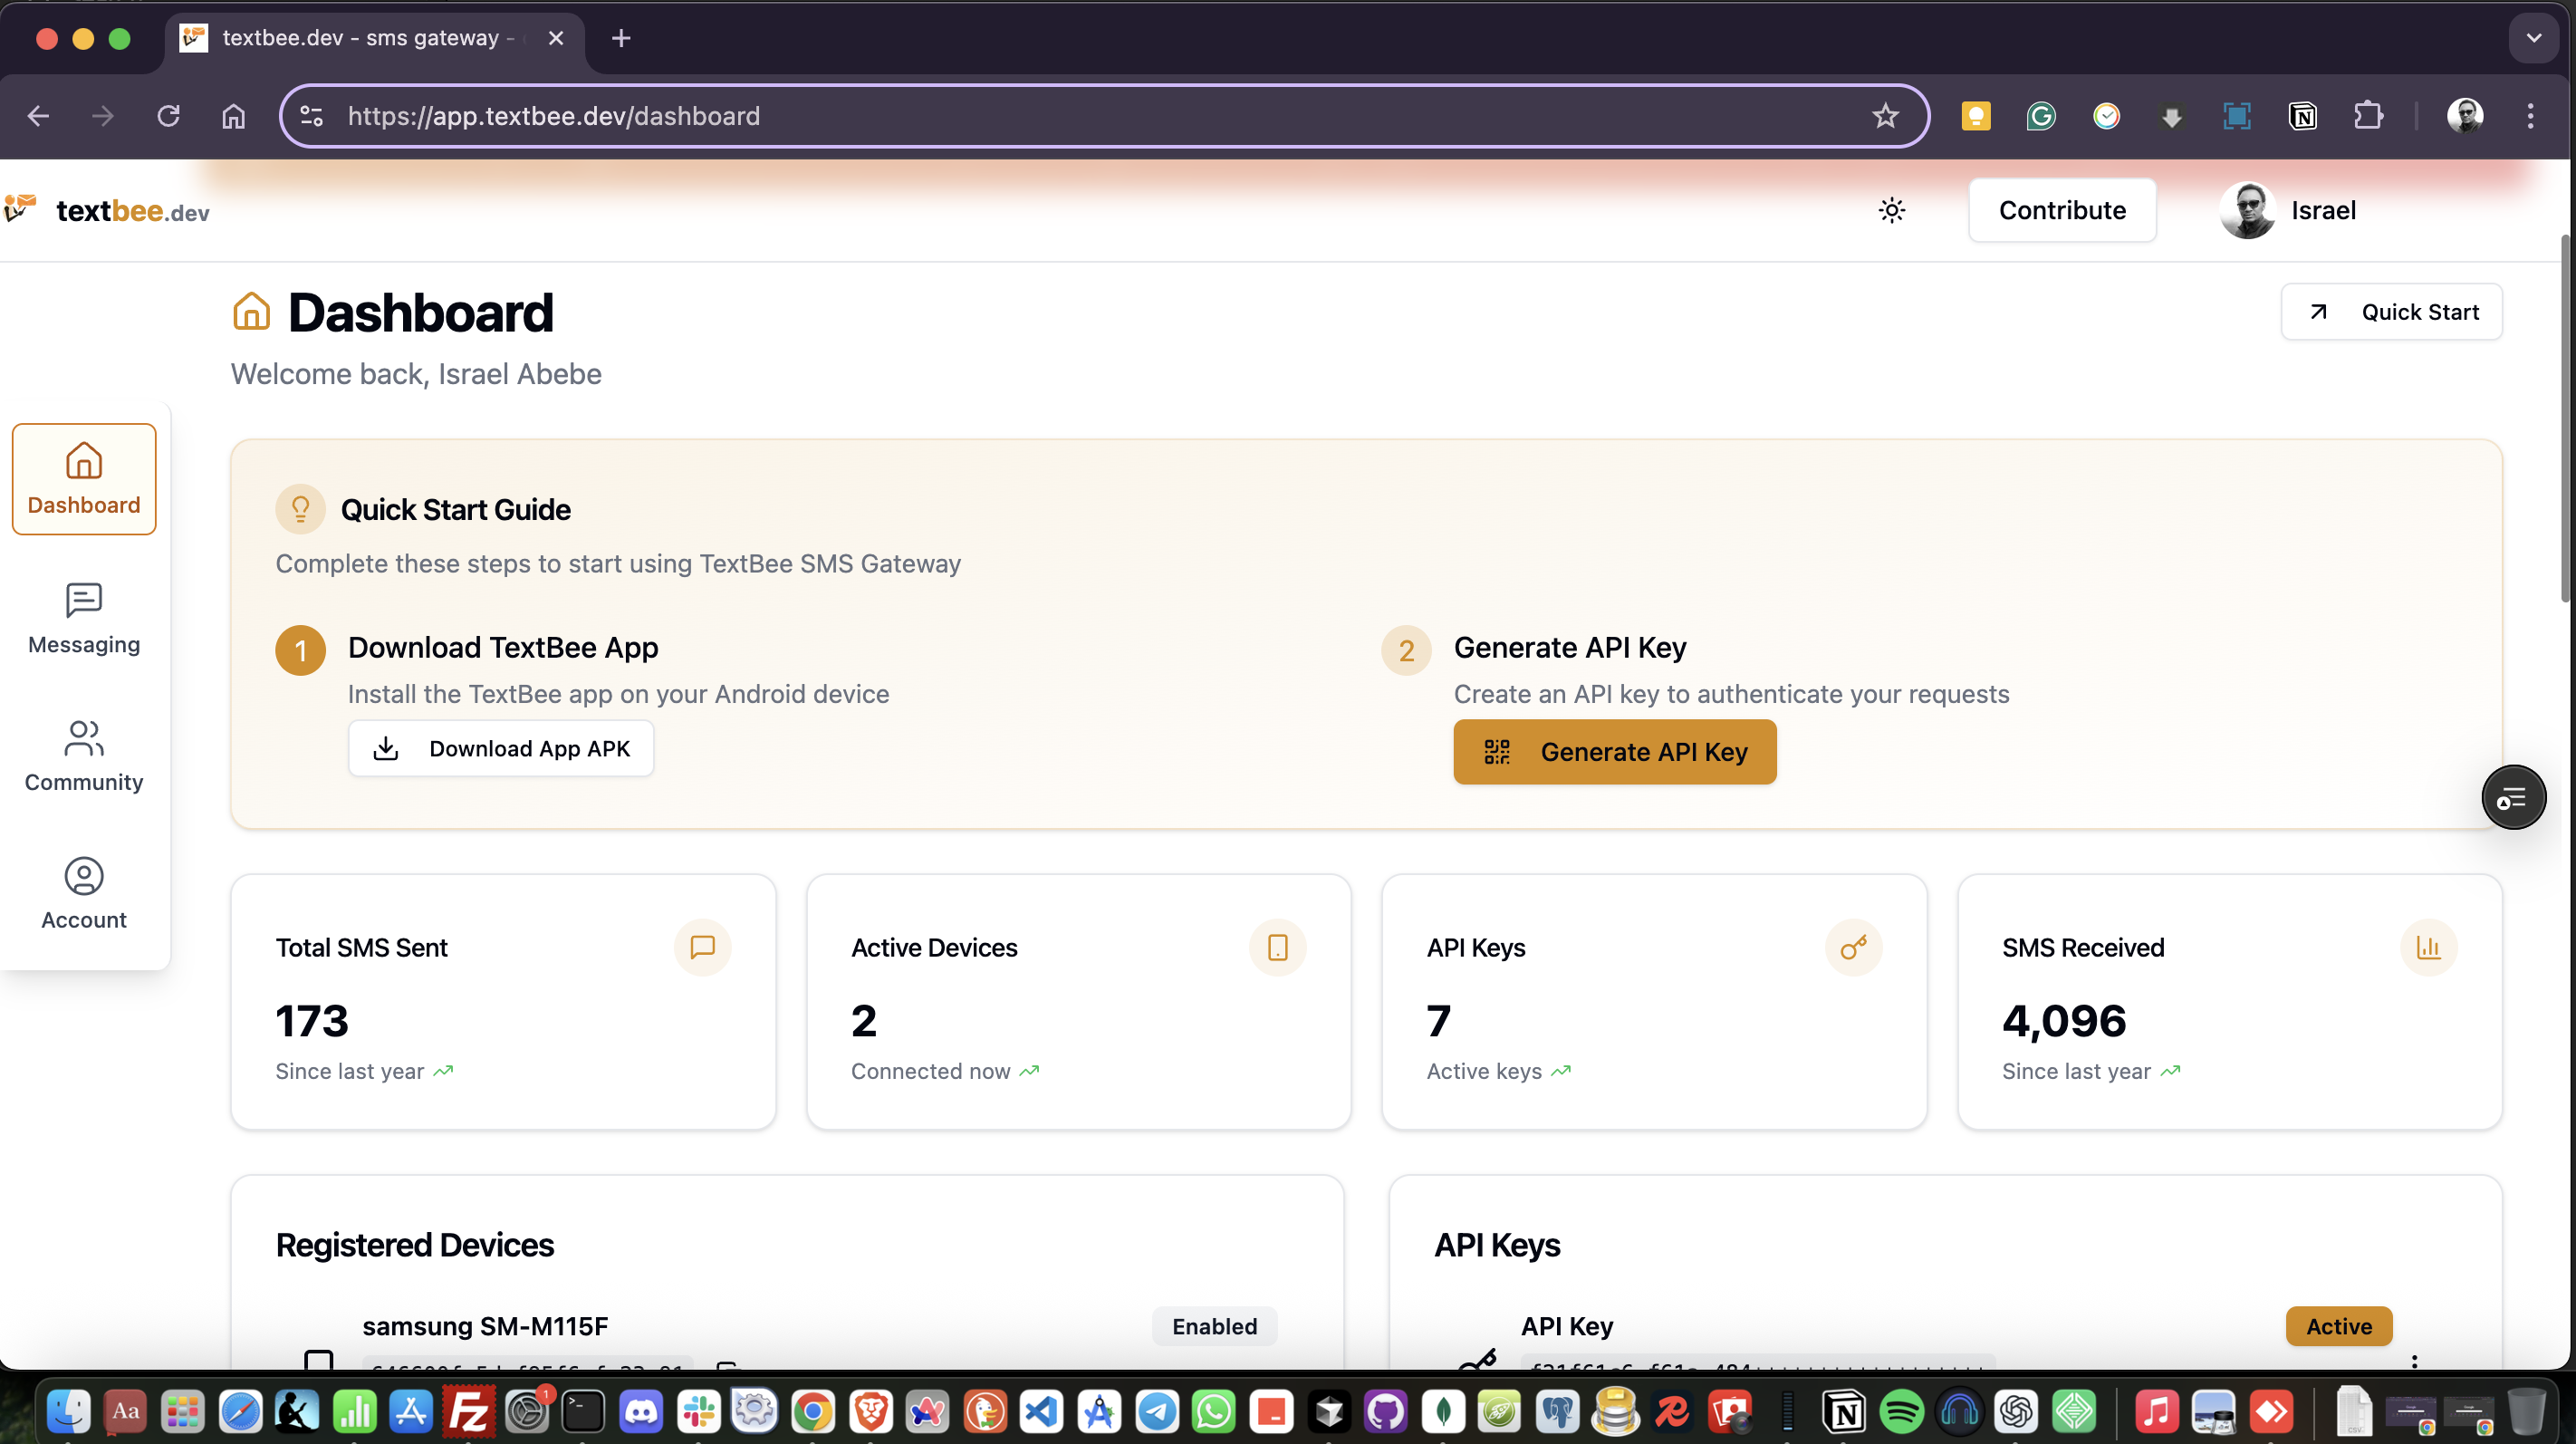2576x1444 pixels.
Task: Click Download App APK button
Action: 501,748
